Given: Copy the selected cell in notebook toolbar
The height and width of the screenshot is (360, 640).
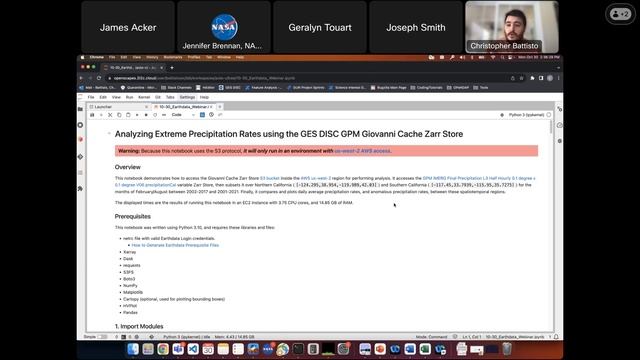Looking at the screenshot, I should (x=119, y=115).
